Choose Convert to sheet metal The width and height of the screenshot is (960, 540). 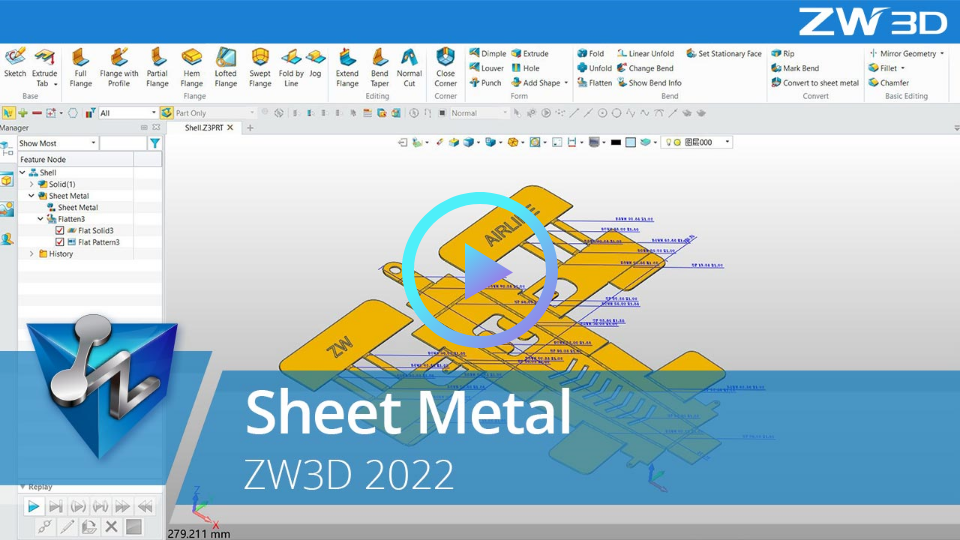point(815,83)
